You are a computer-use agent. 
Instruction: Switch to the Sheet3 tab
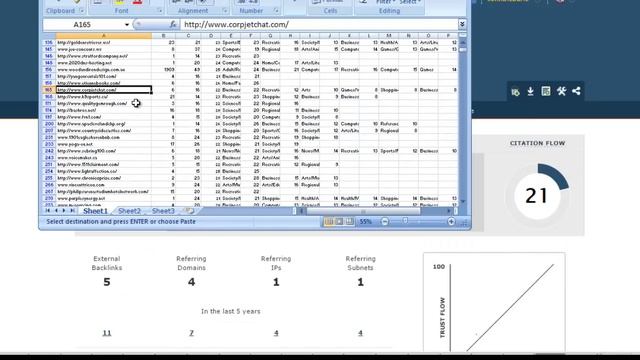[x=163, y=211]
